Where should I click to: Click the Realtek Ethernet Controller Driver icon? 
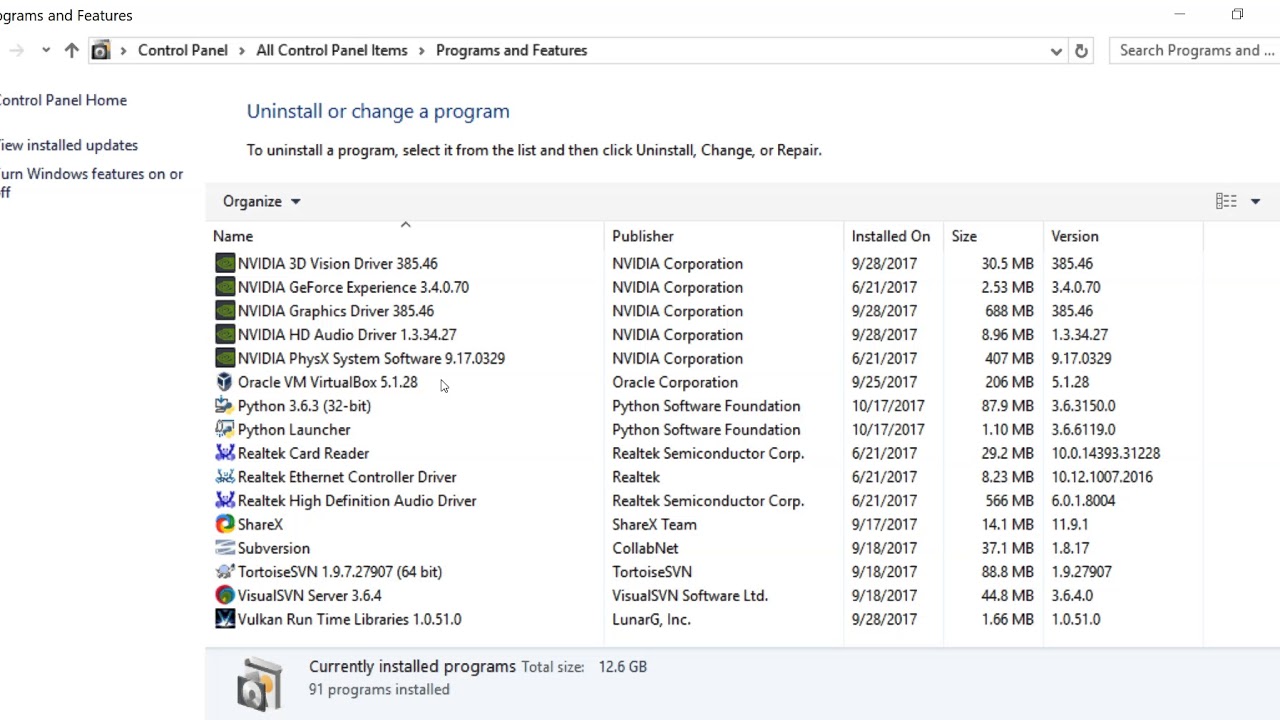click(225, 477)
